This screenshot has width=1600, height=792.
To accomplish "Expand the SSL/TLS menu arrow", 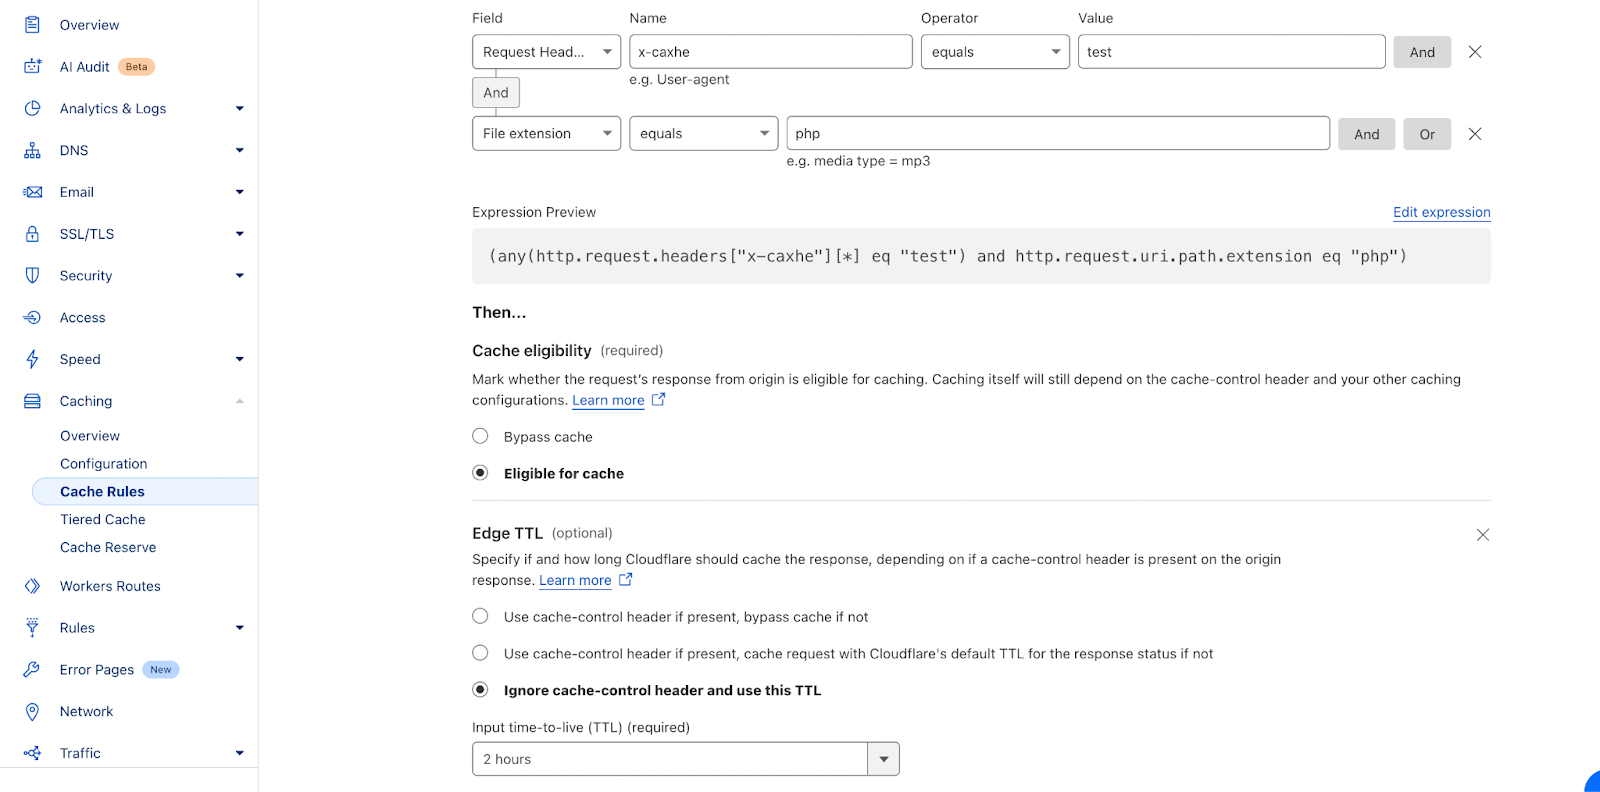I will [240, 234].
